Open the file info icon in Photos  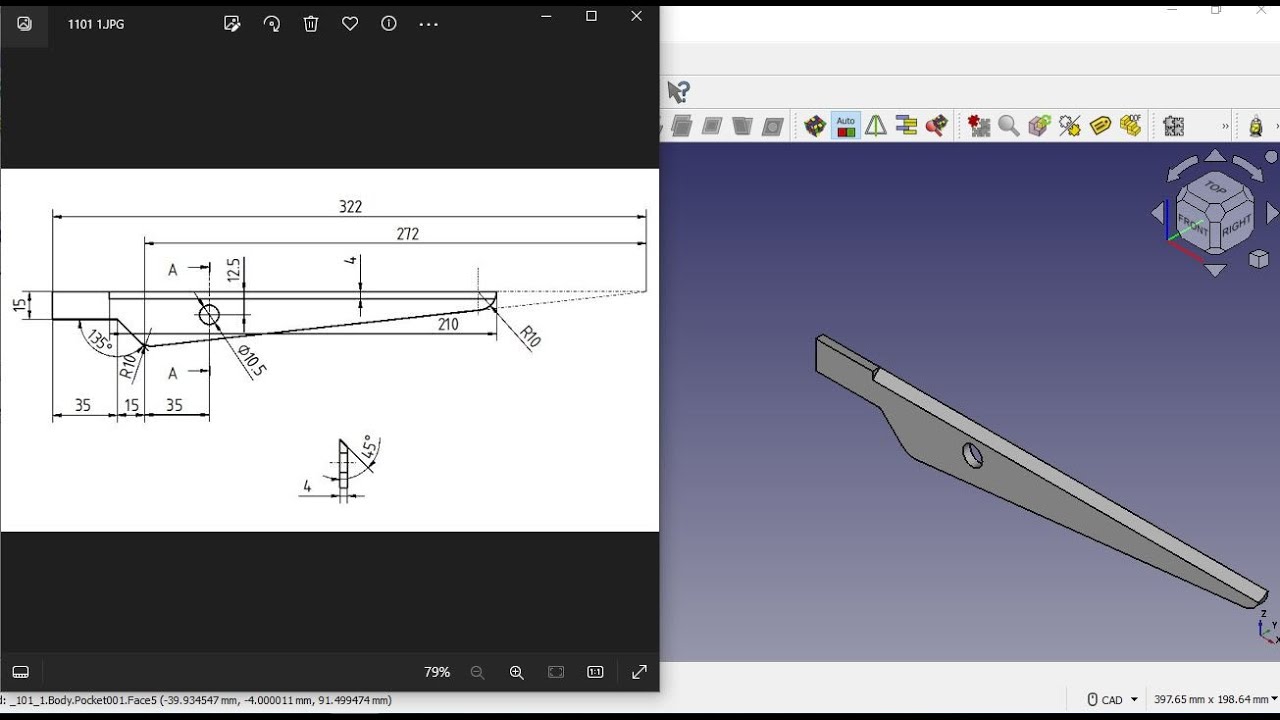click(389, 24)
